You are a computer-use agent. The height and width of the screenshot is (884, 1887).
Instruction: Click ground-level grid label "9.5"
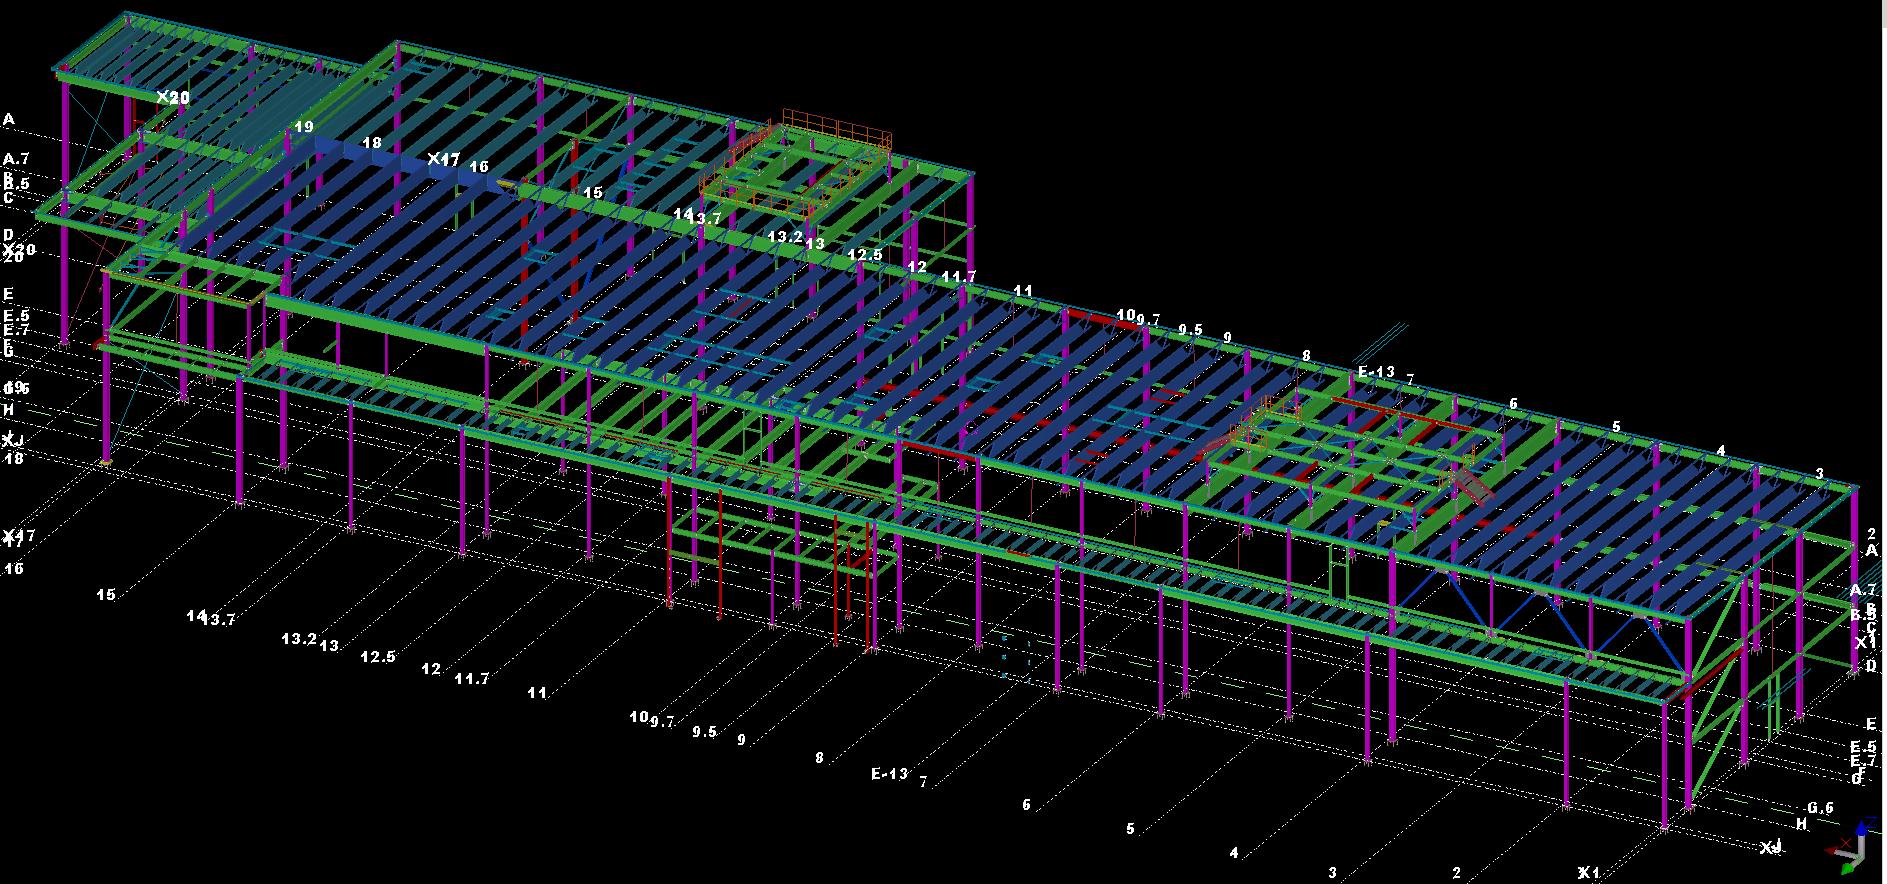[x=704, y=731]
